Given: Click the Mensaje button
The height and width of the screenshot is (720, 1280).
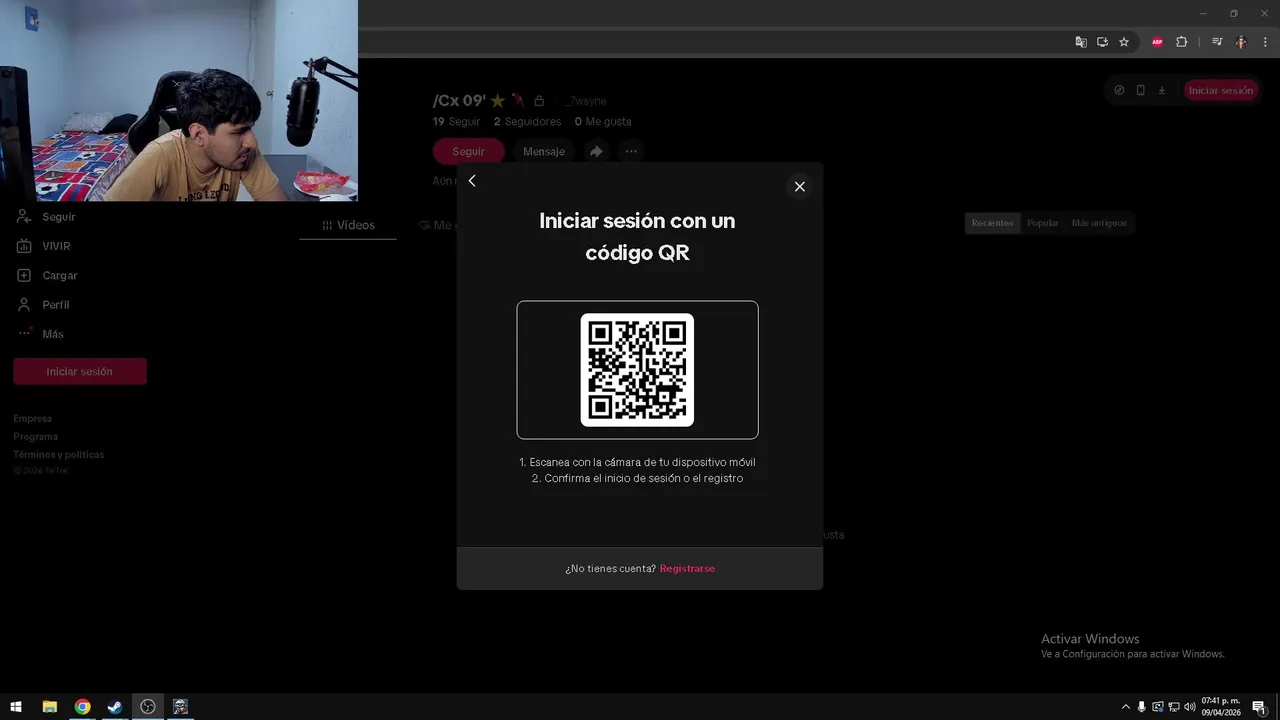Looking at the screenshot, I should (544, 151).
